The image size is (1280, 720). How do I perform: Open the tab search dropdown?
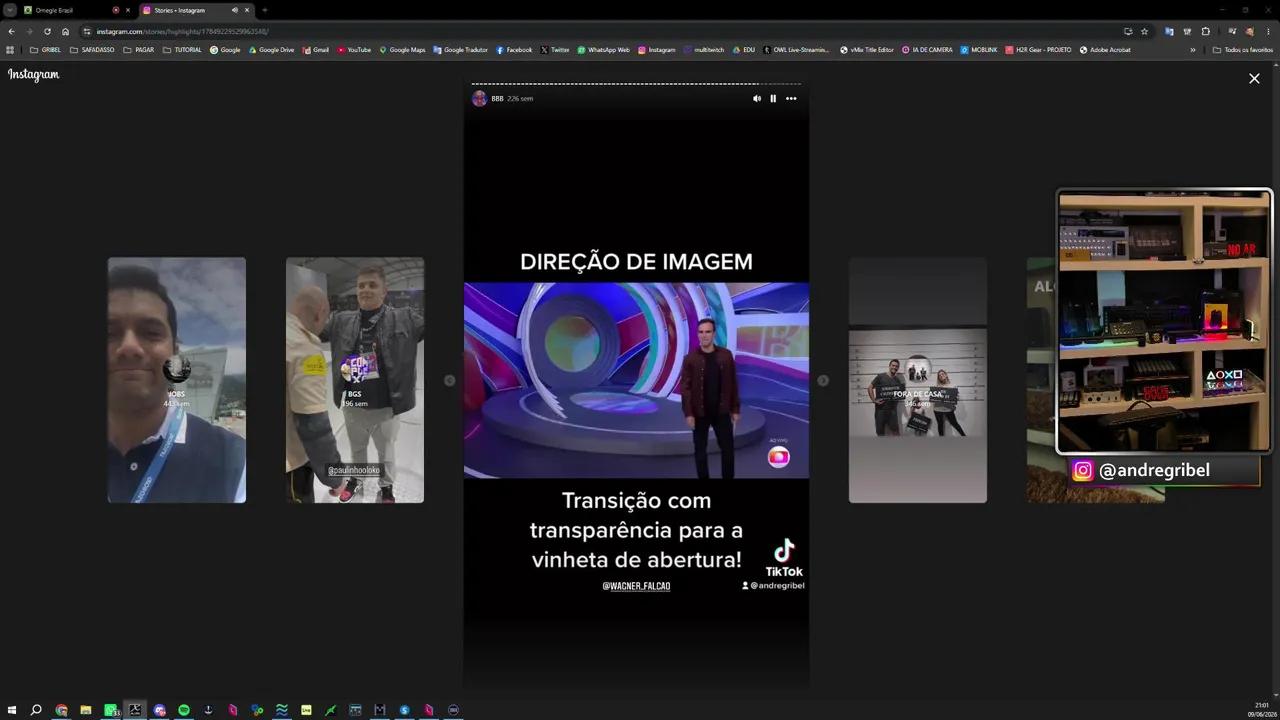tap(9, 10)
